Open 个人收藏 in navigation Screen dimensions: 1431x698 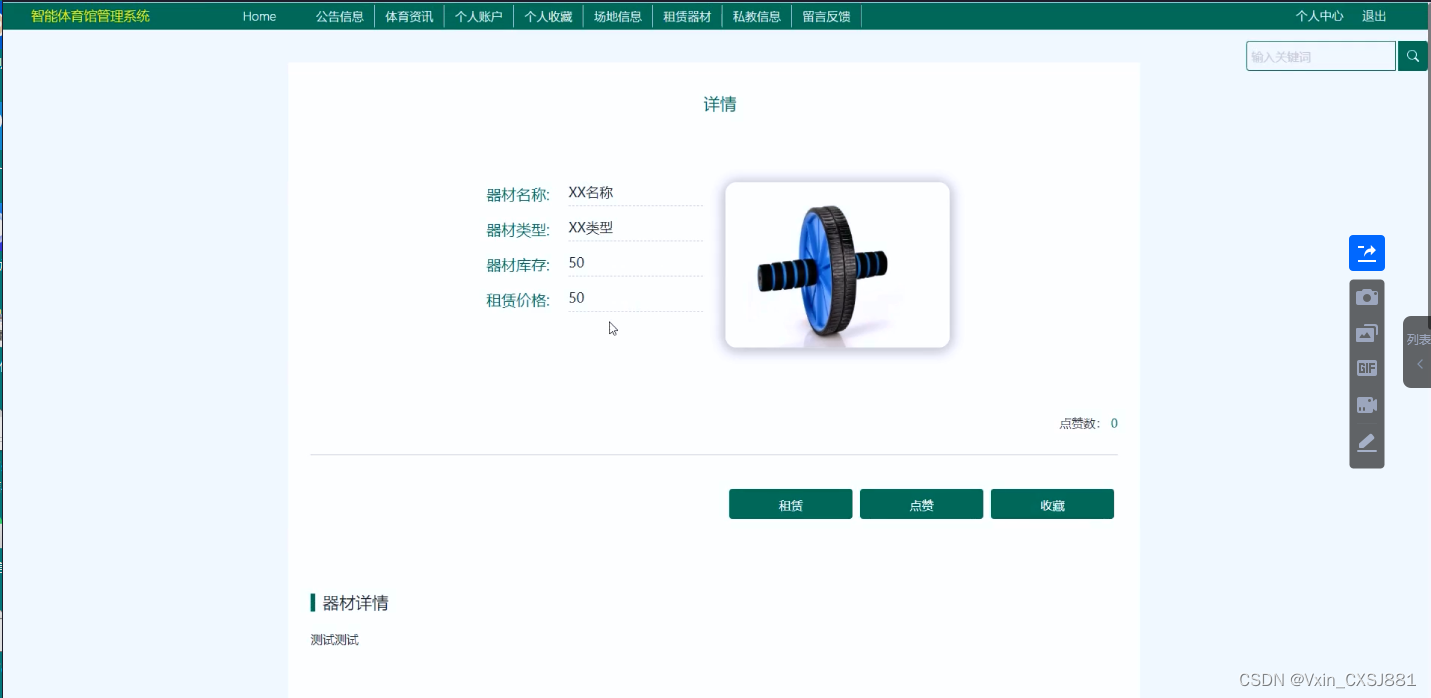click(548, 16)
